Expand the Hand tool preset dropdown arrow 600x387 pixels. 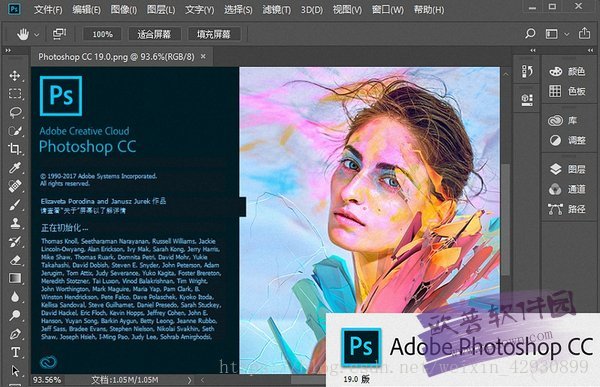point(37,34)
